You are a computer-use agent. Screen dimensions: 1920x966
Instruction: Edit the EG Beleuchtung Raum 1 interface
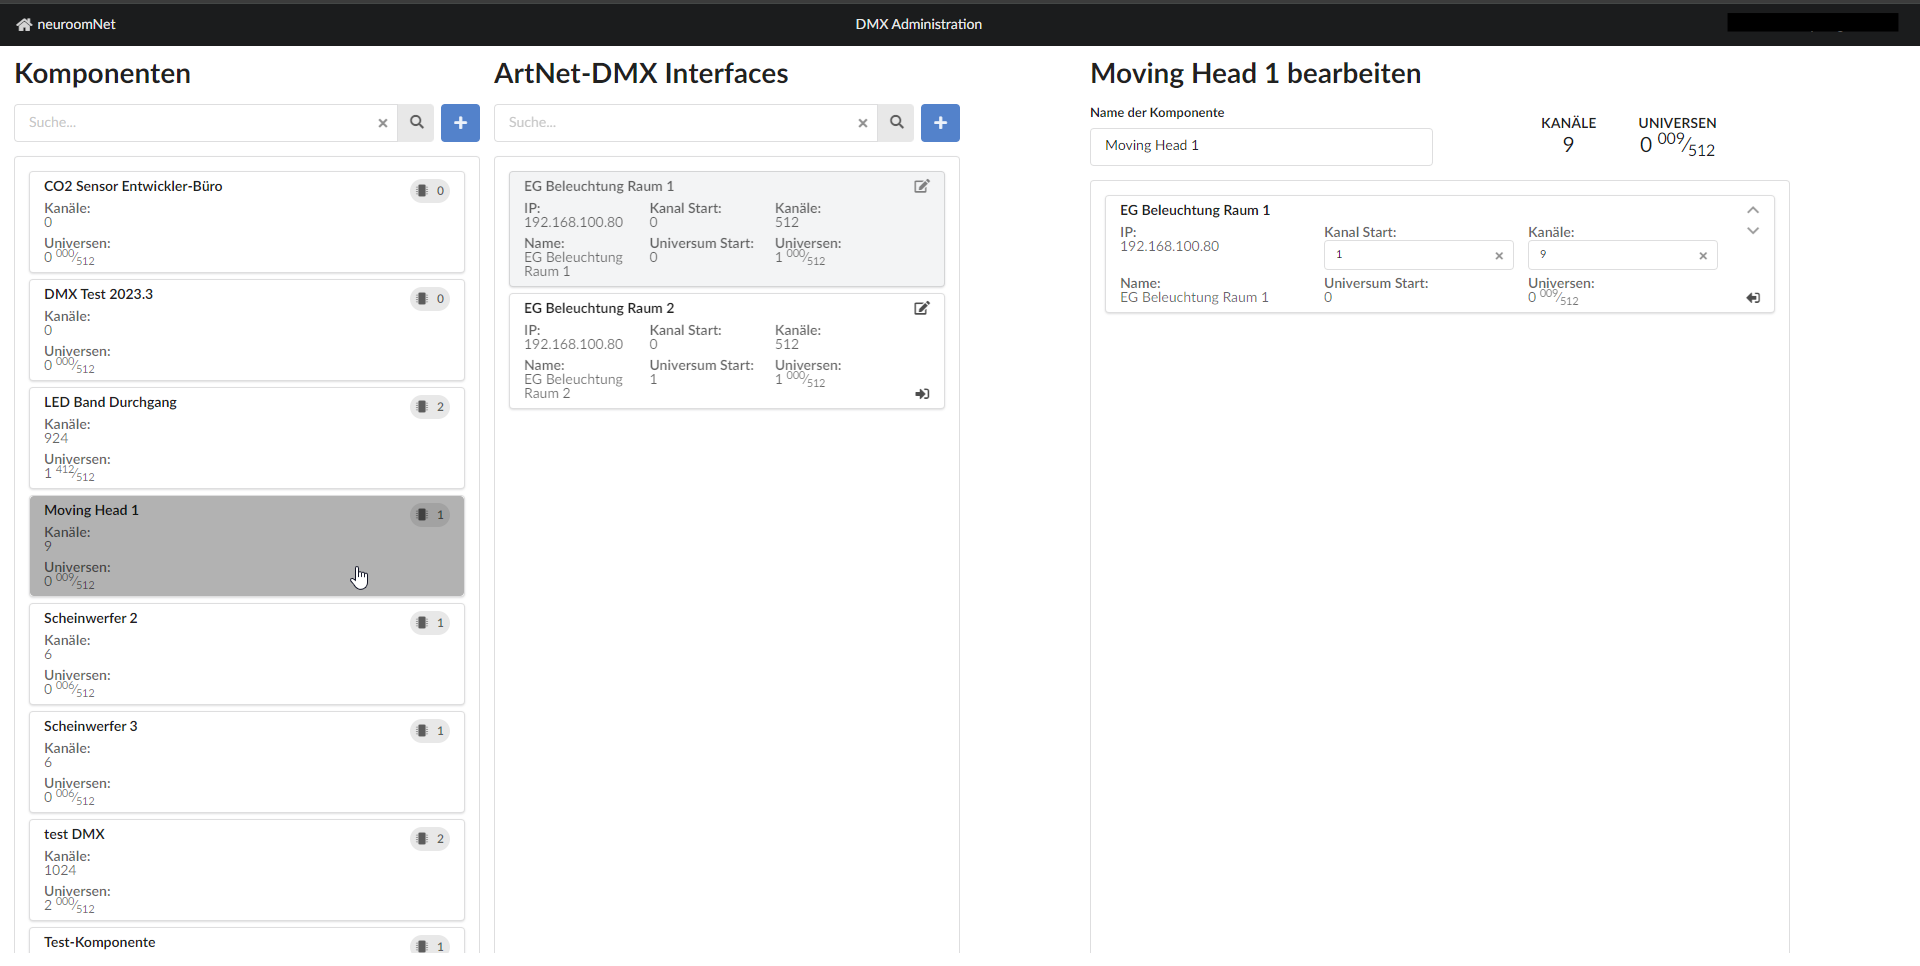pos(921,186)
